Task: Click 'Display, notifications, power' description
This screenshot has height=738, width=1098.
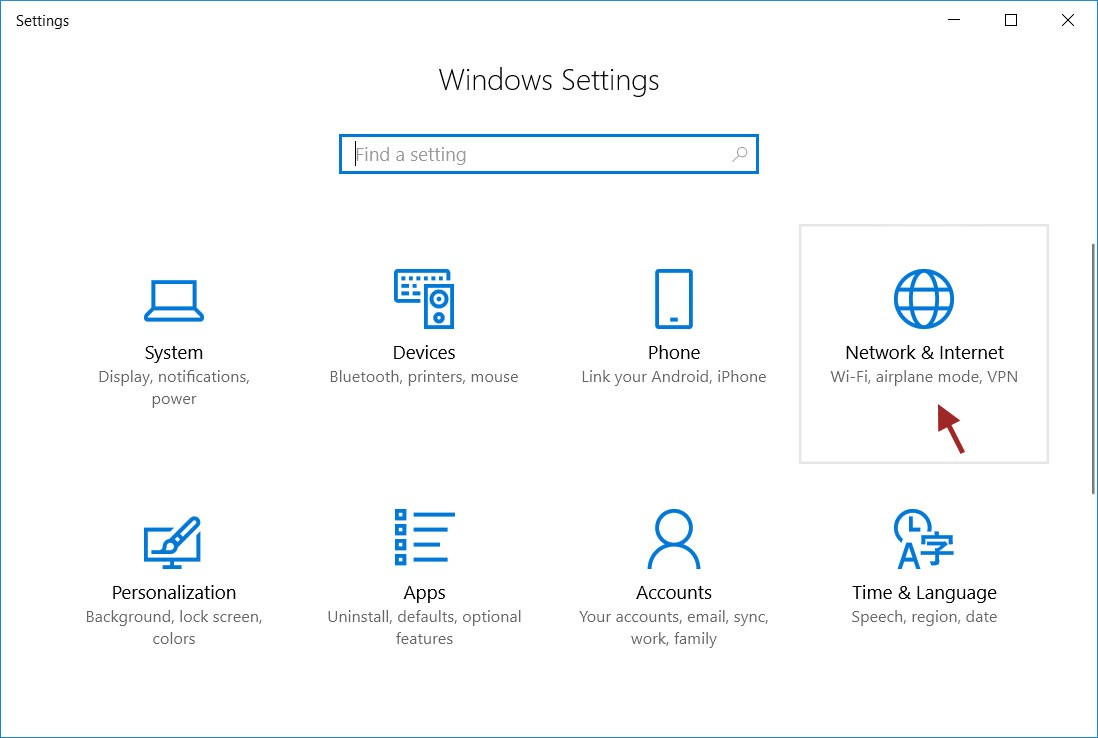Action: [x=174, y=387]
